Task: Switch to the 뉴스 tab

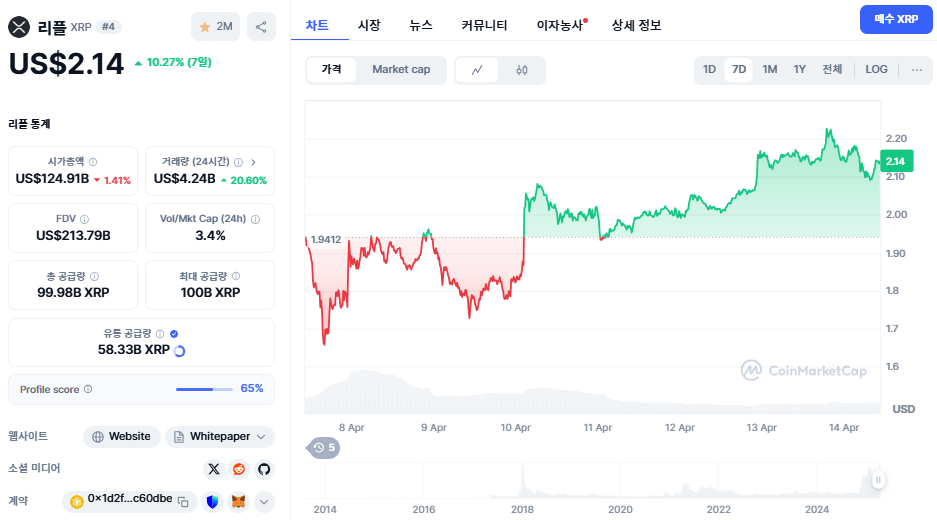Action: coord(421,25)
